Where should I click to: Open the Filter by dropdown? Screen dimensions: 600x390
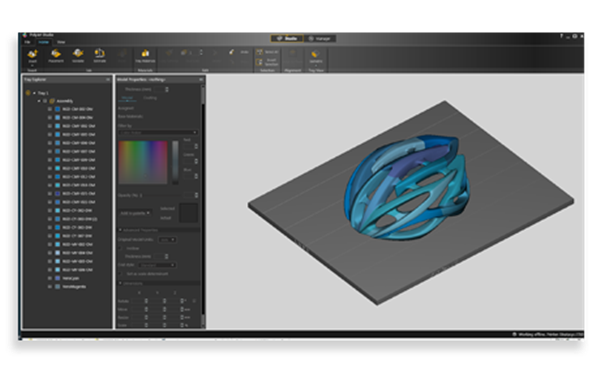(x=158, y=132)
